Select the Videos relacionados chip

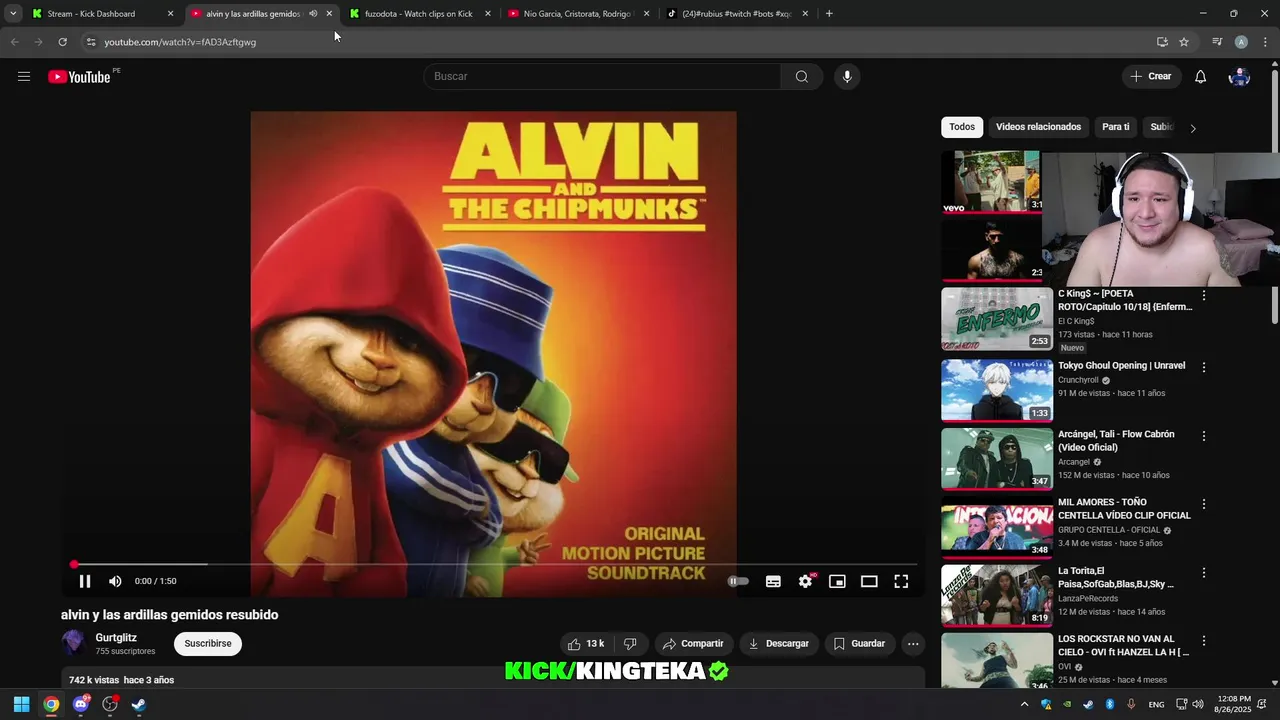click(x=1038, y=127)
